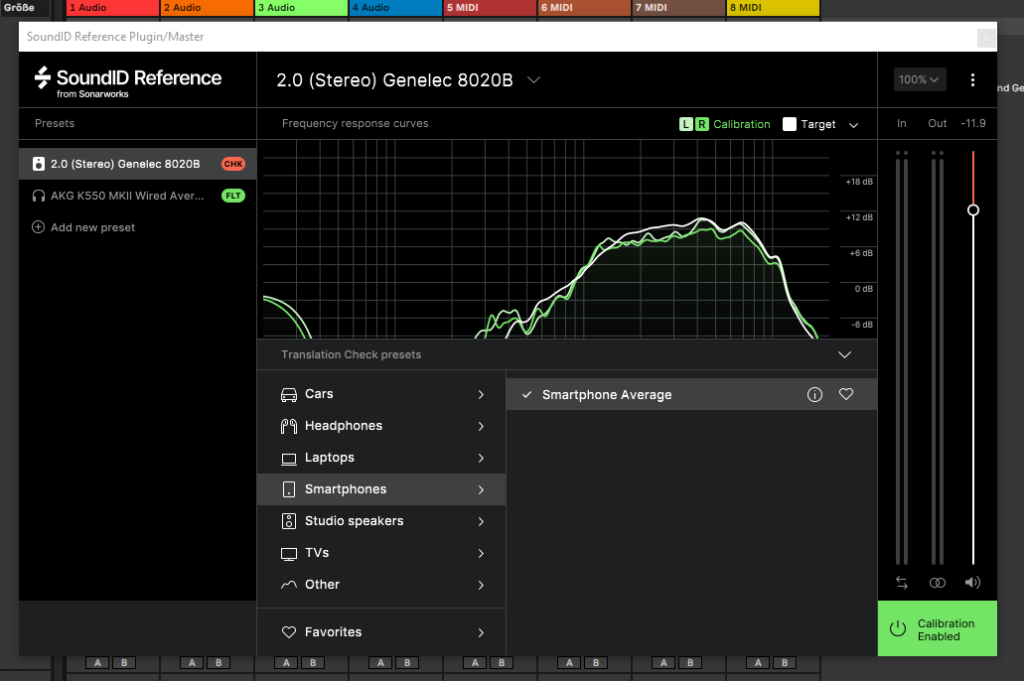Click the speaker icon in the Studio speakers row
Viewport: 1024px width, 681px height.
click(289, 521)
